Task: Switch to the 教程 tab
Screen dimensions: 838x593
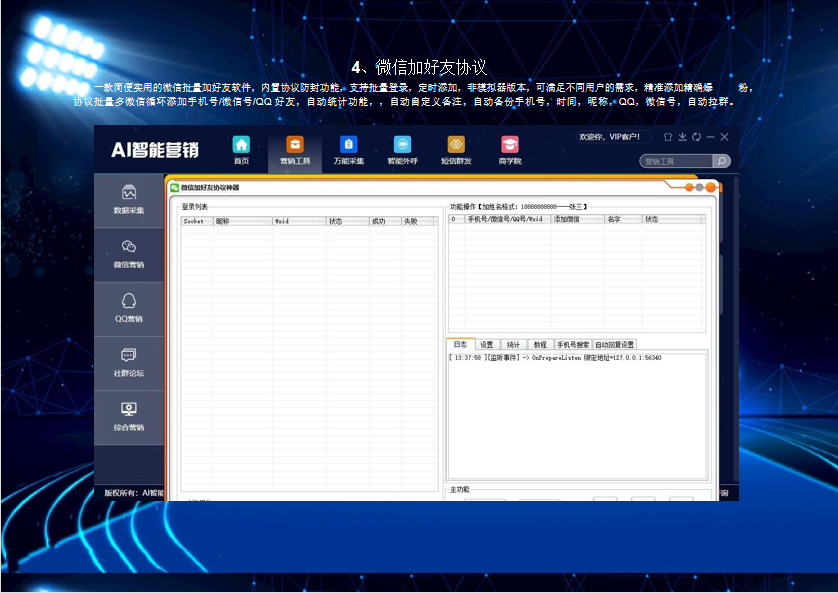Action: coord(540,345)
